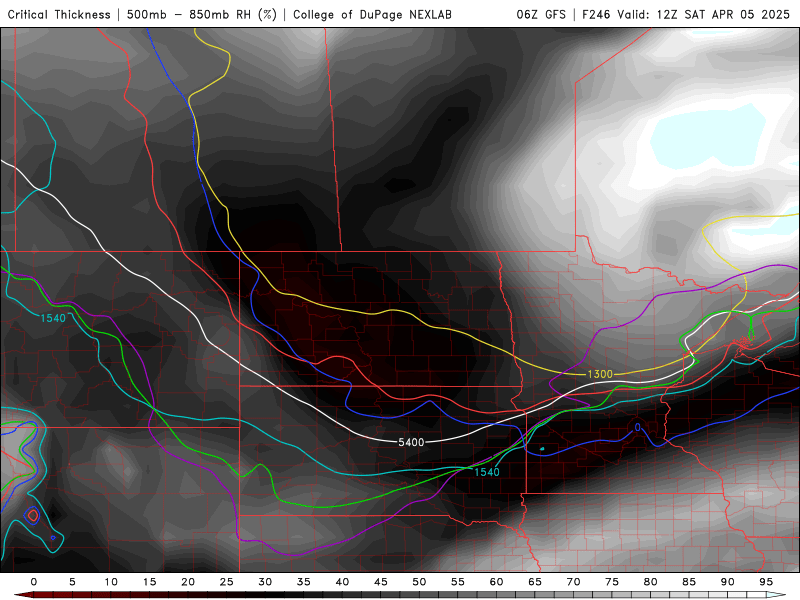Click the colorbar tick label 40
This screenshot has width=800, height=600.
tap(342, 582)
